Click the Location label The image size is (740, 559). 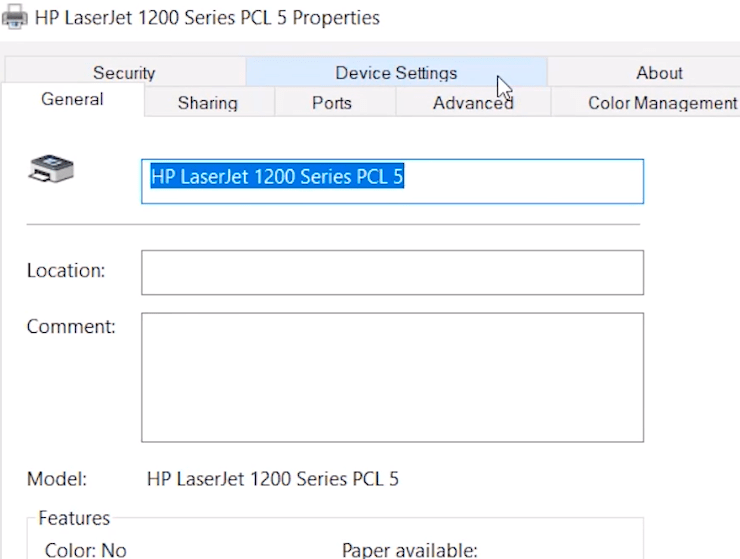click(66, 271)
